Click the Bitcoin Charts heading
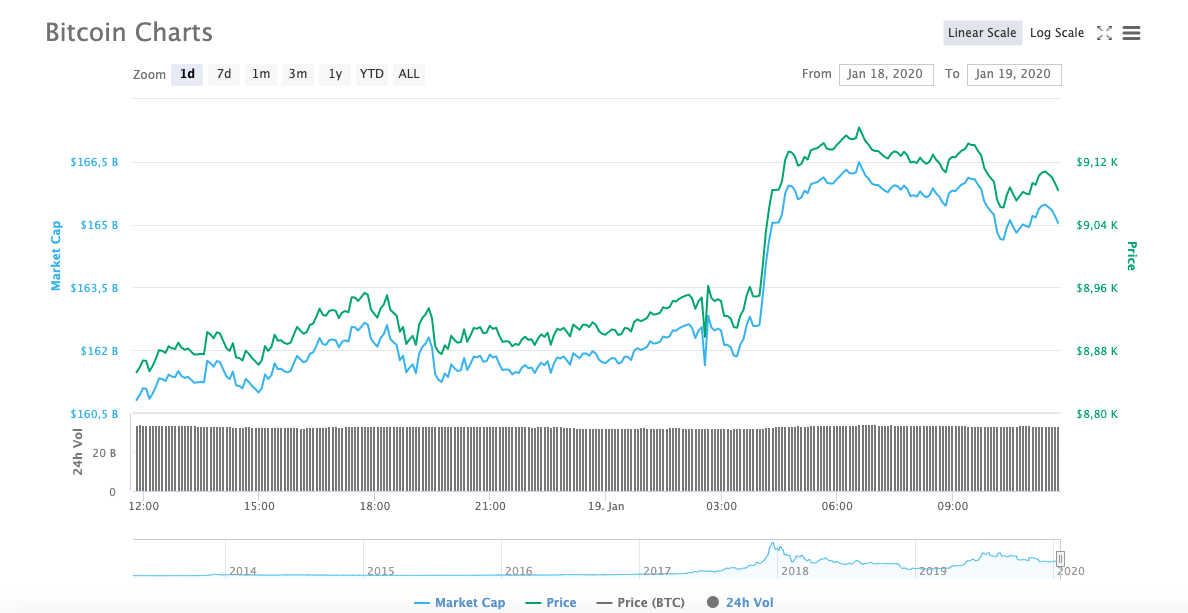The height and width of the screenshot is (613, 1188). tap(129, 33)
